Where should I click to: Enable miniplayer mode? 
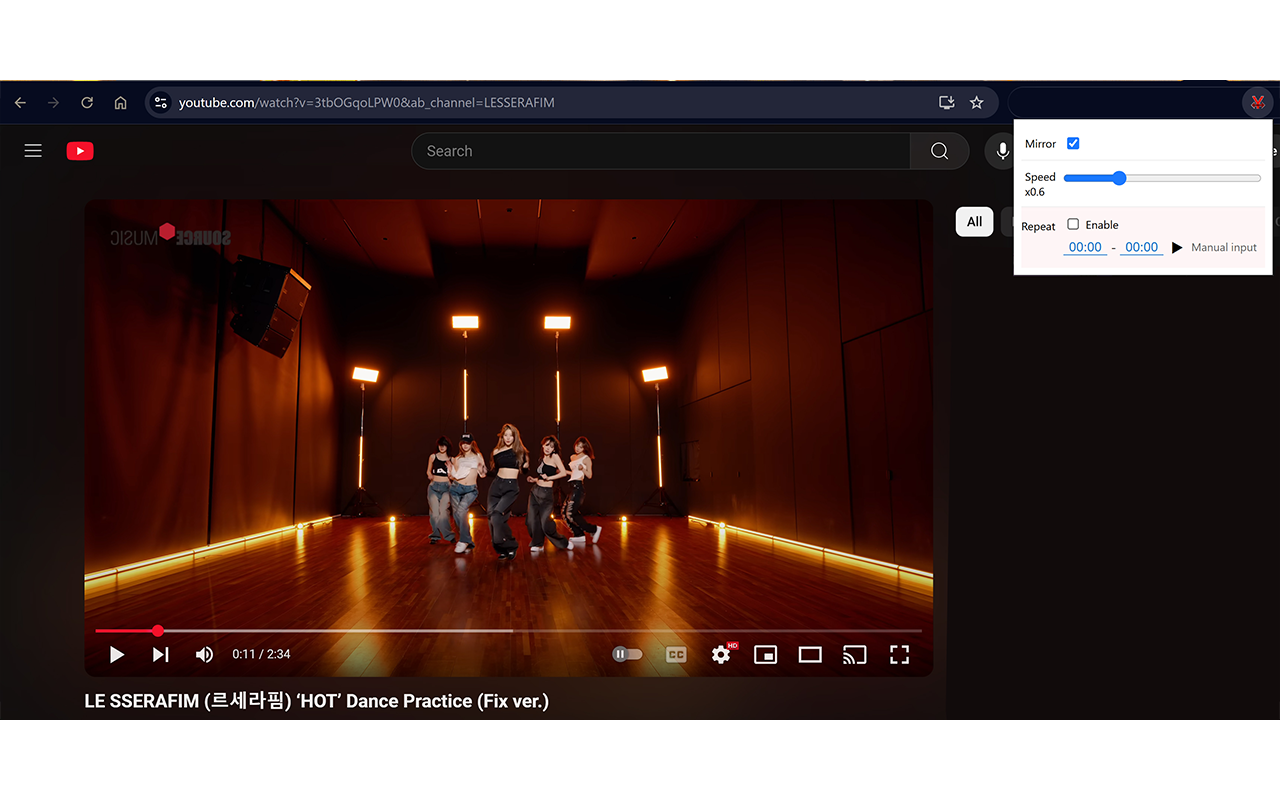pos(765,655)
